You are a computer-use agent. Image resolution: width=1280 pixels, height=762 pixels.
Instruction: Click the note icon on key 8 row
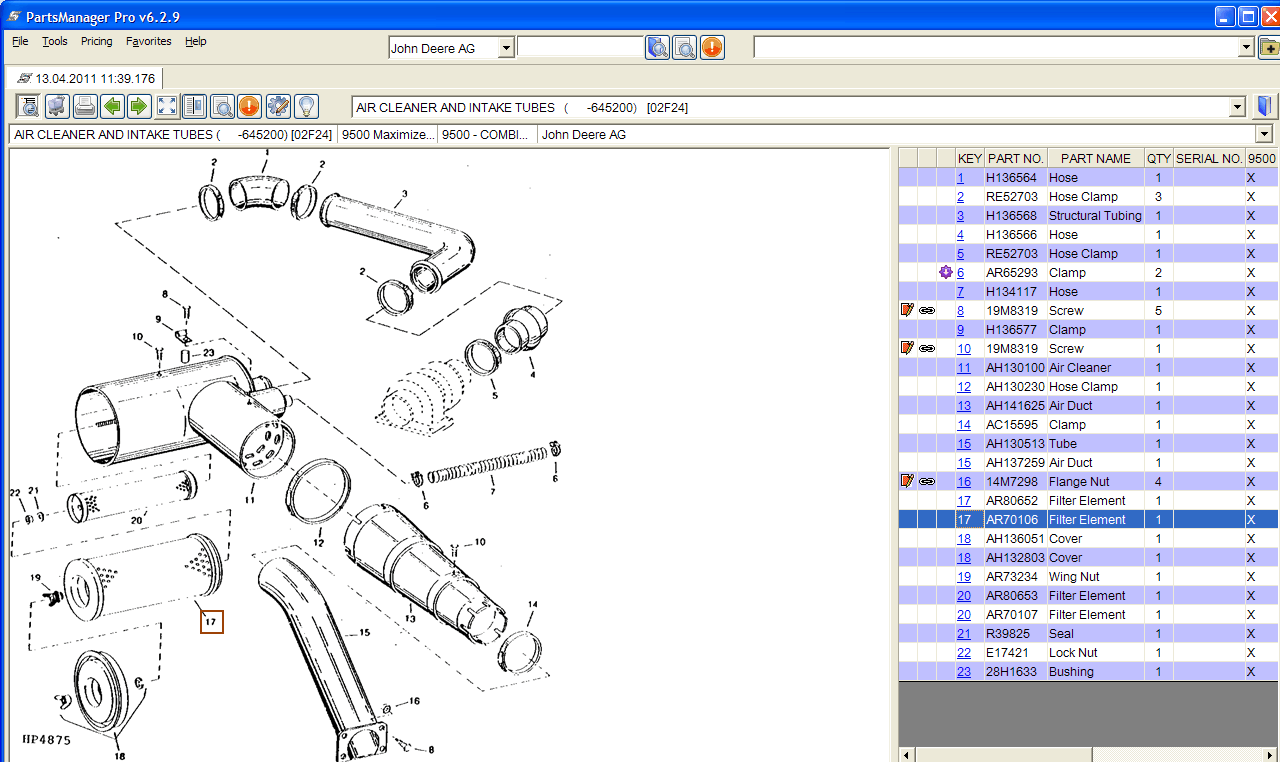pyautogui.click(x=907, y=311)
